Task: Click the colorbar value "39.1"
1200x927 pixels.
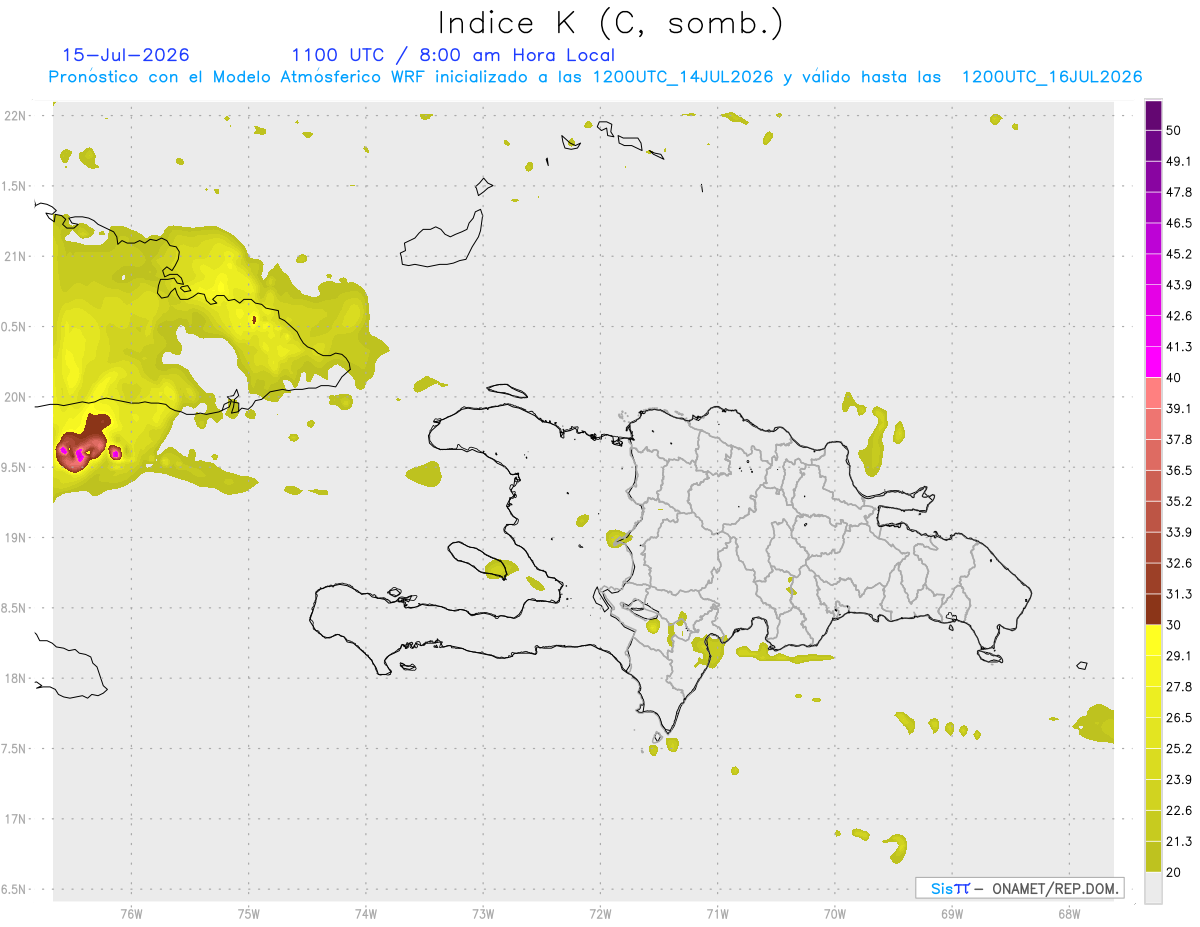Action: (1179, 409)
